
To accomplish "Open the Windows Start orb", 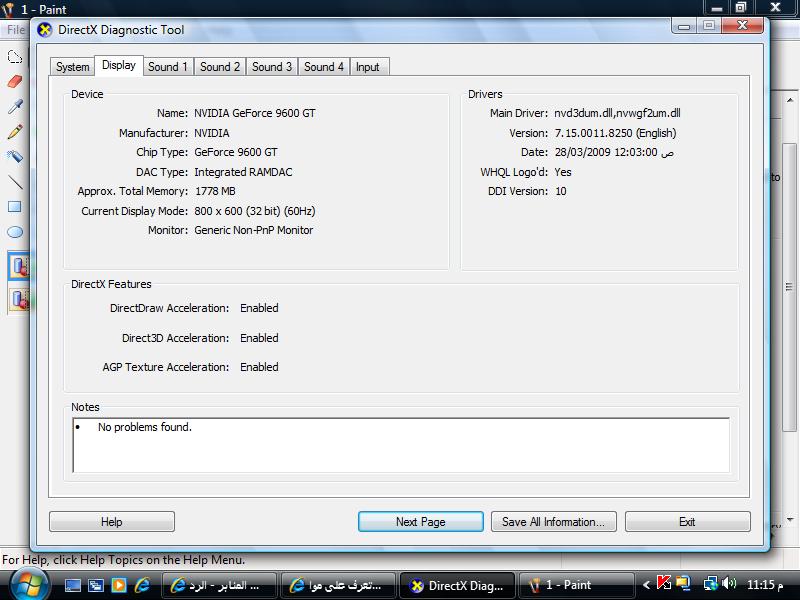I will pyautogui.click(x=29, y=585).
